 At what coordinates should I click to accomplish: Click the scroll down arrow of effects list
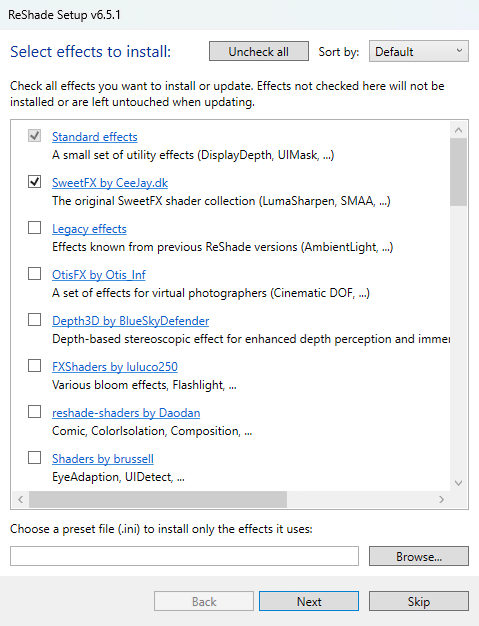459,483
